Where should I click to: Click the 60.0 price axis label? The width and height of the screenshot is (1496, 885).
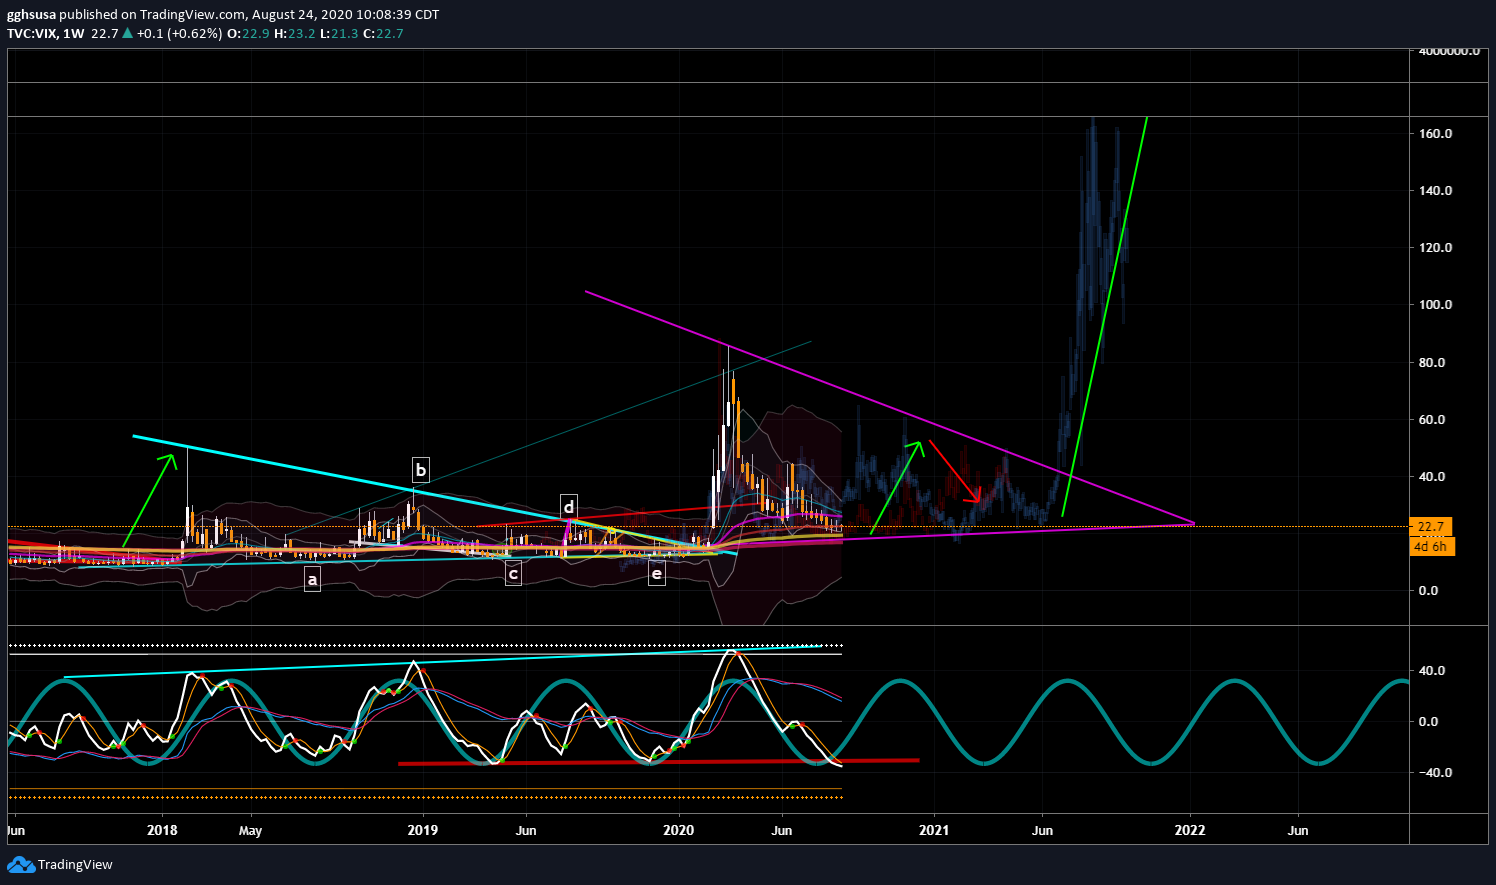click(1432, 419)
